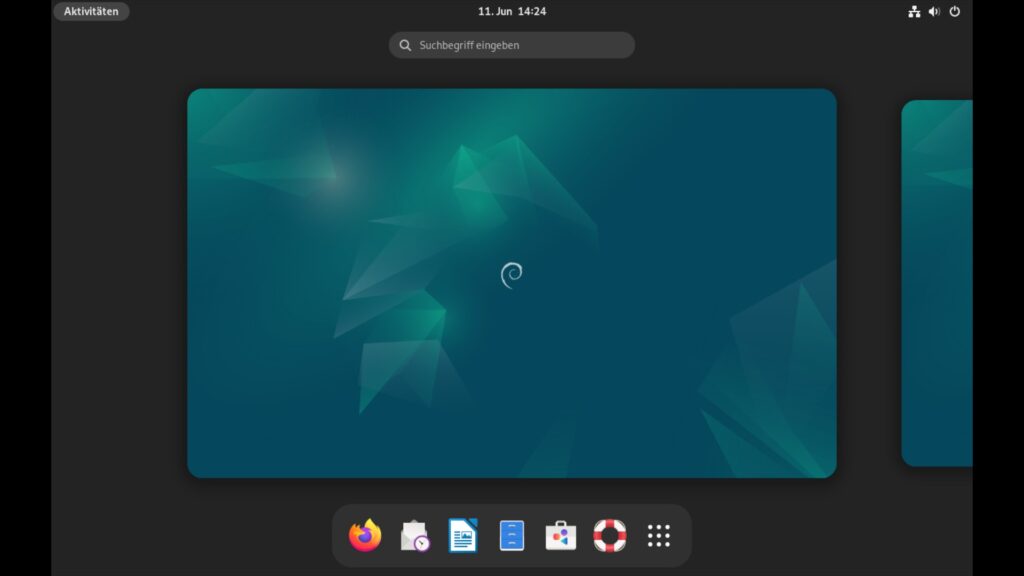Switch to the second workspace preview
The image size is (1024, 576).
click(937, 283)
